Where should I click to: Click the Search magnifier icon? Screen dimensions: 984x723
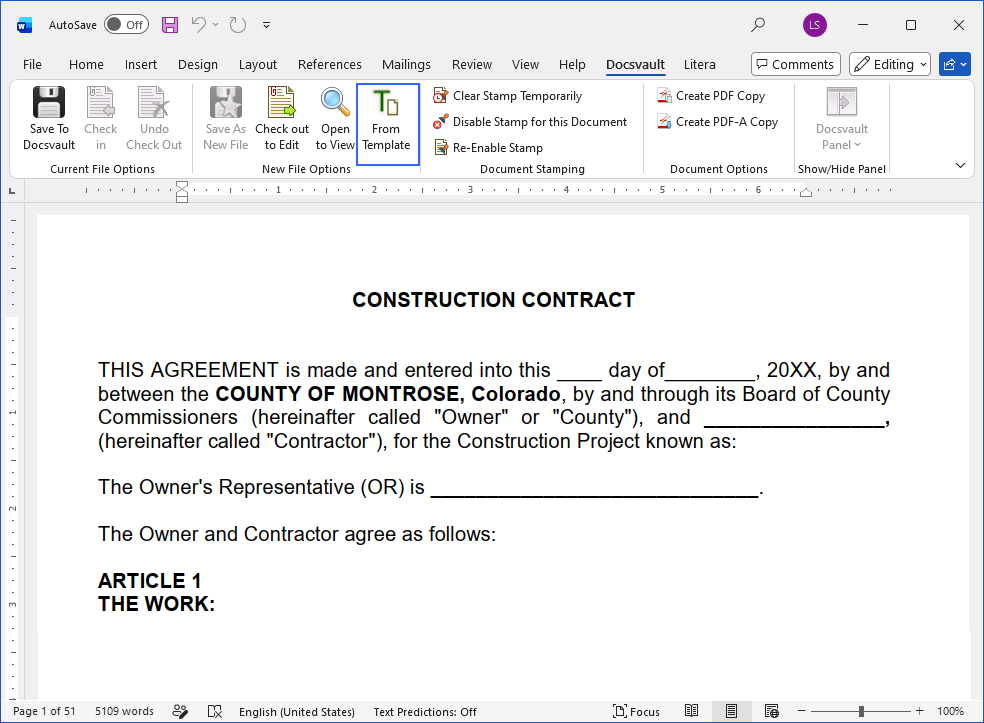pos(758,25)
